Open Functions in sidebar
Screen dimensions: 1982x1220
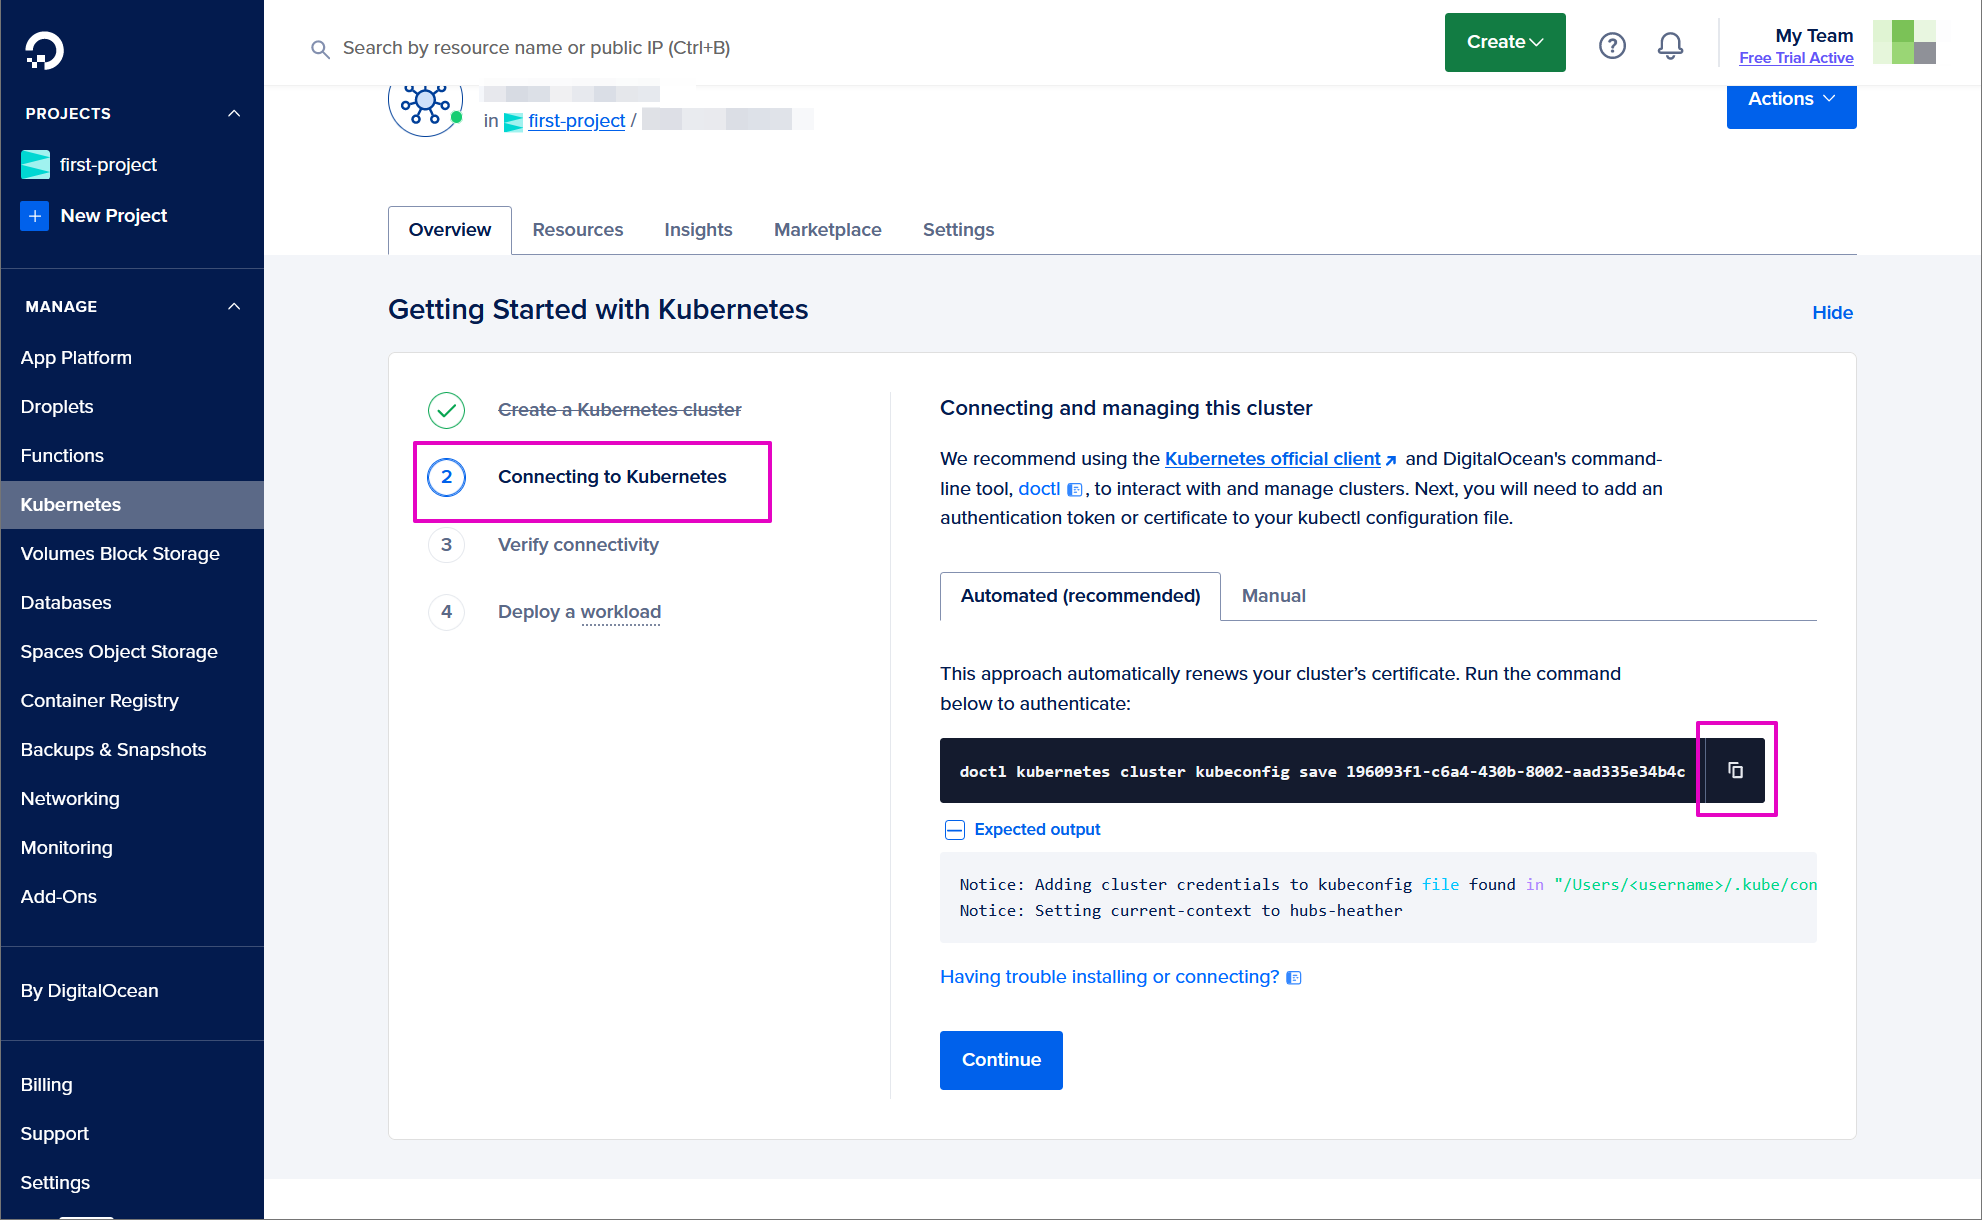(x=62, y=456)
